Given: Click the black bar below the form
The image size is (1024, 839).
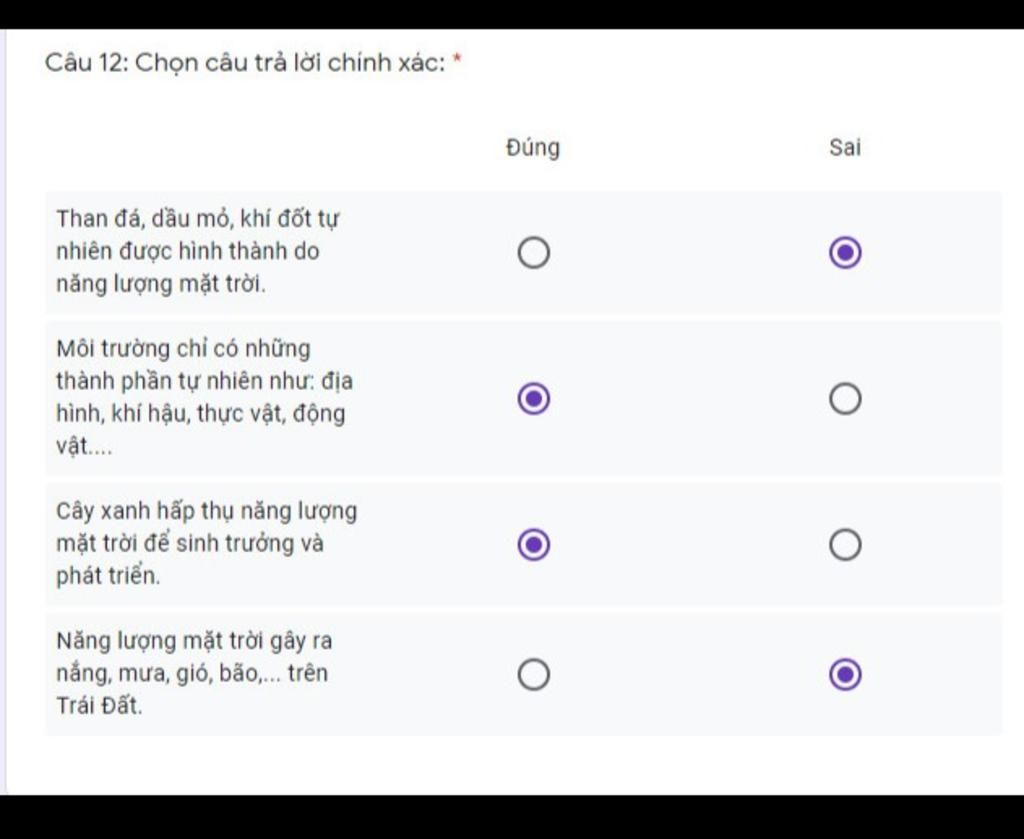Looking at the screenshot, I should 512,817.
